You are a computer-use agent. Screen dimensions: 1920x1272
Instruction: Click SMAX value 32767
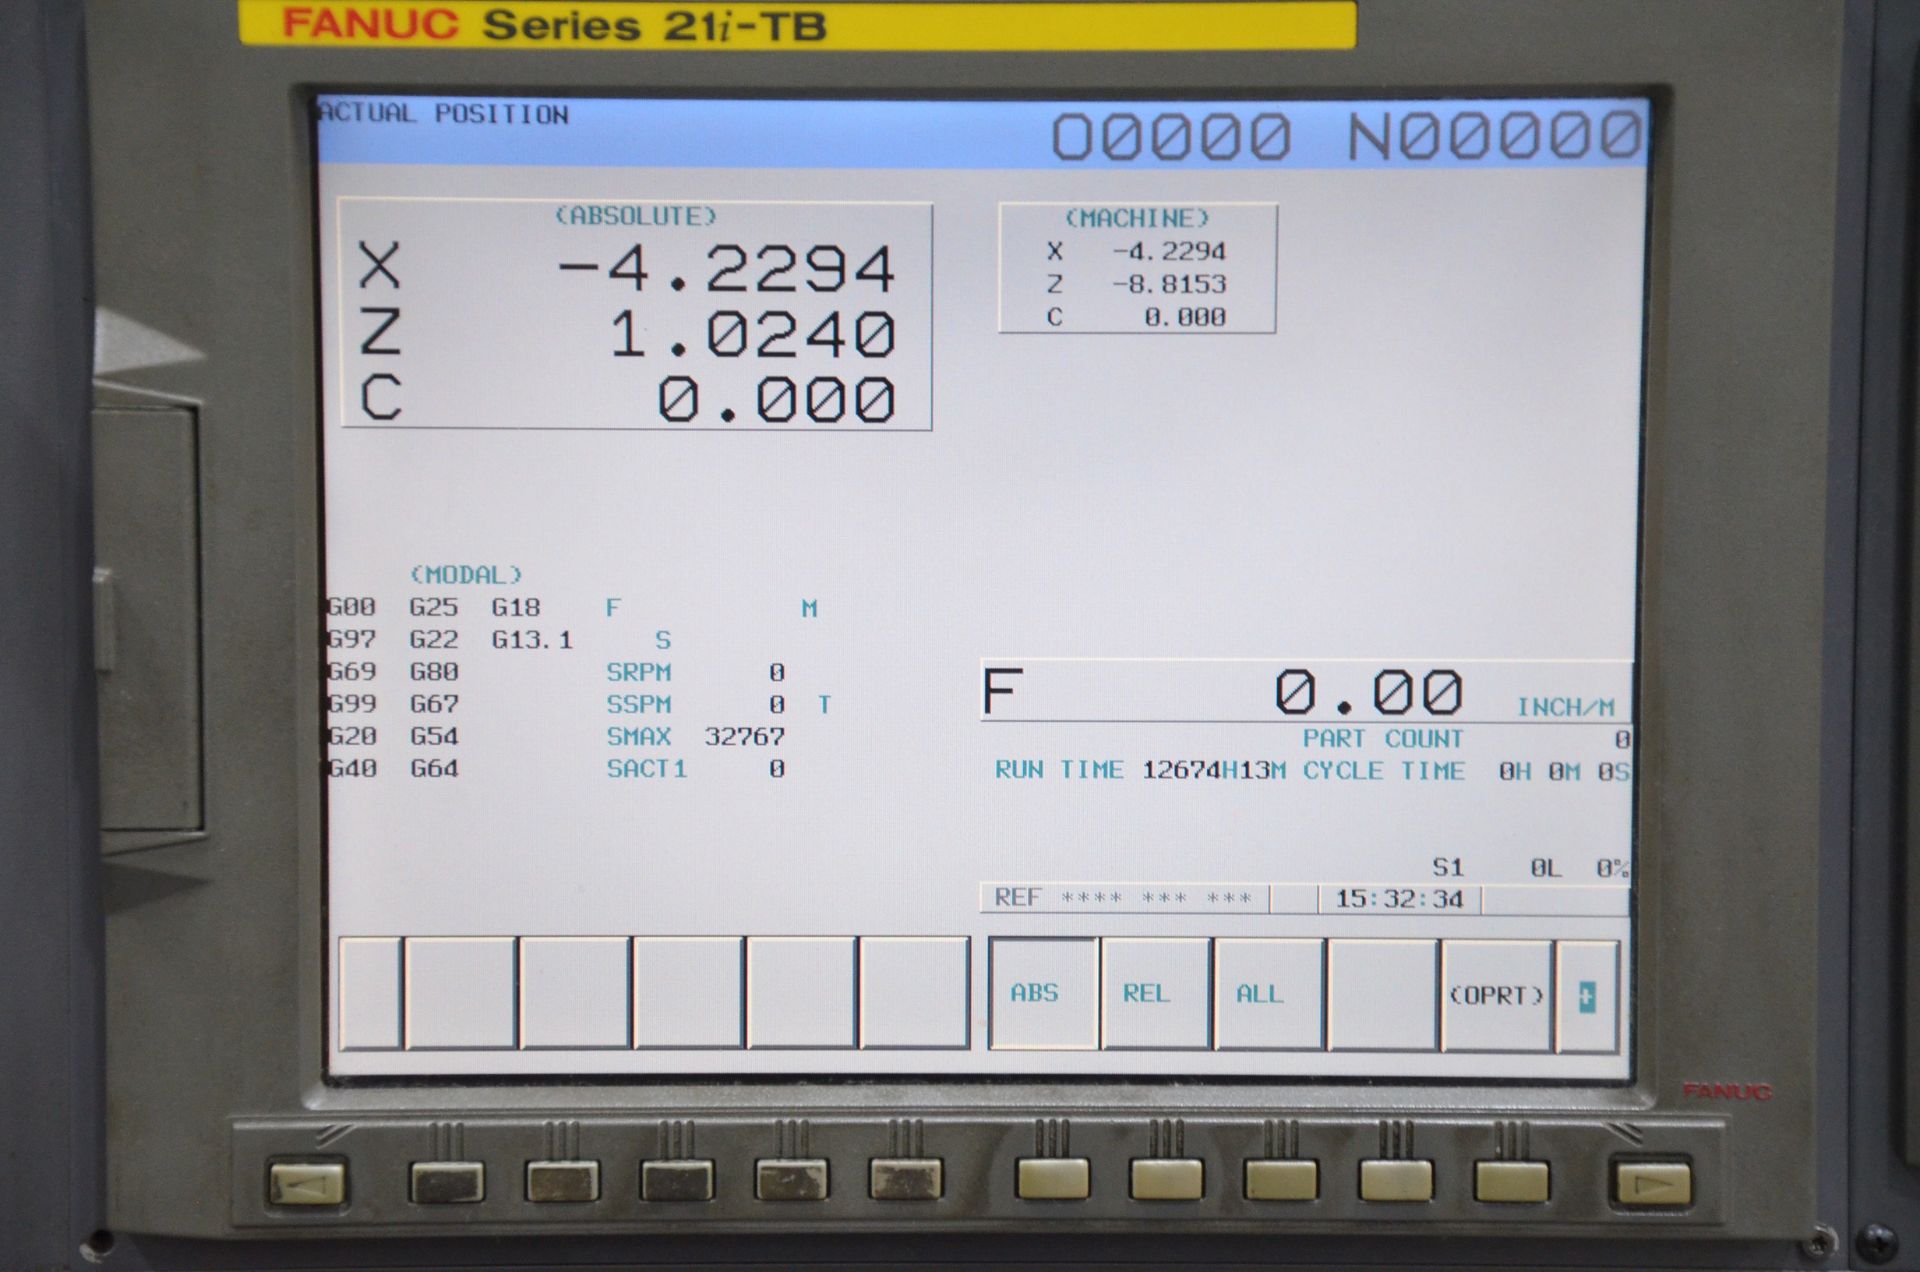tap(744, 737)
